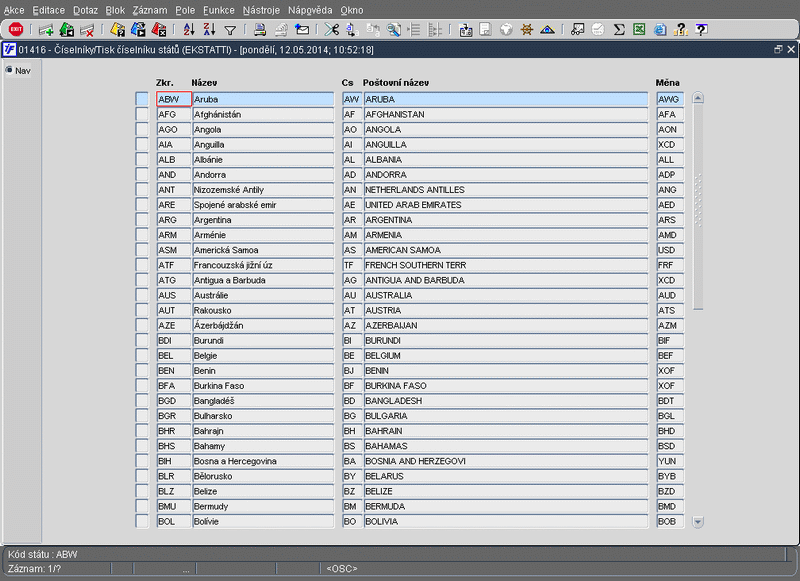Open the Pole menu
The height and width of the screenshot is (581, 800).
(185, 10)
